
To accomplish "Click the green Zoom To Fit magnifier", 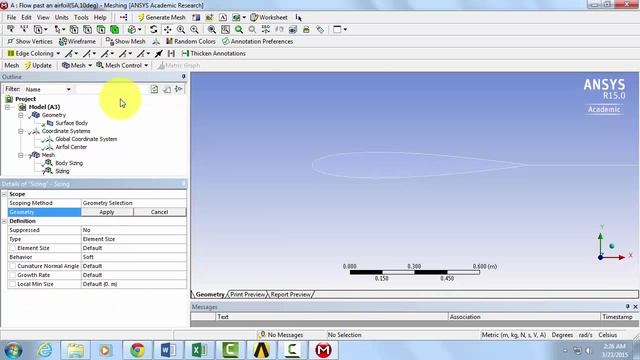I will (239, 29).
